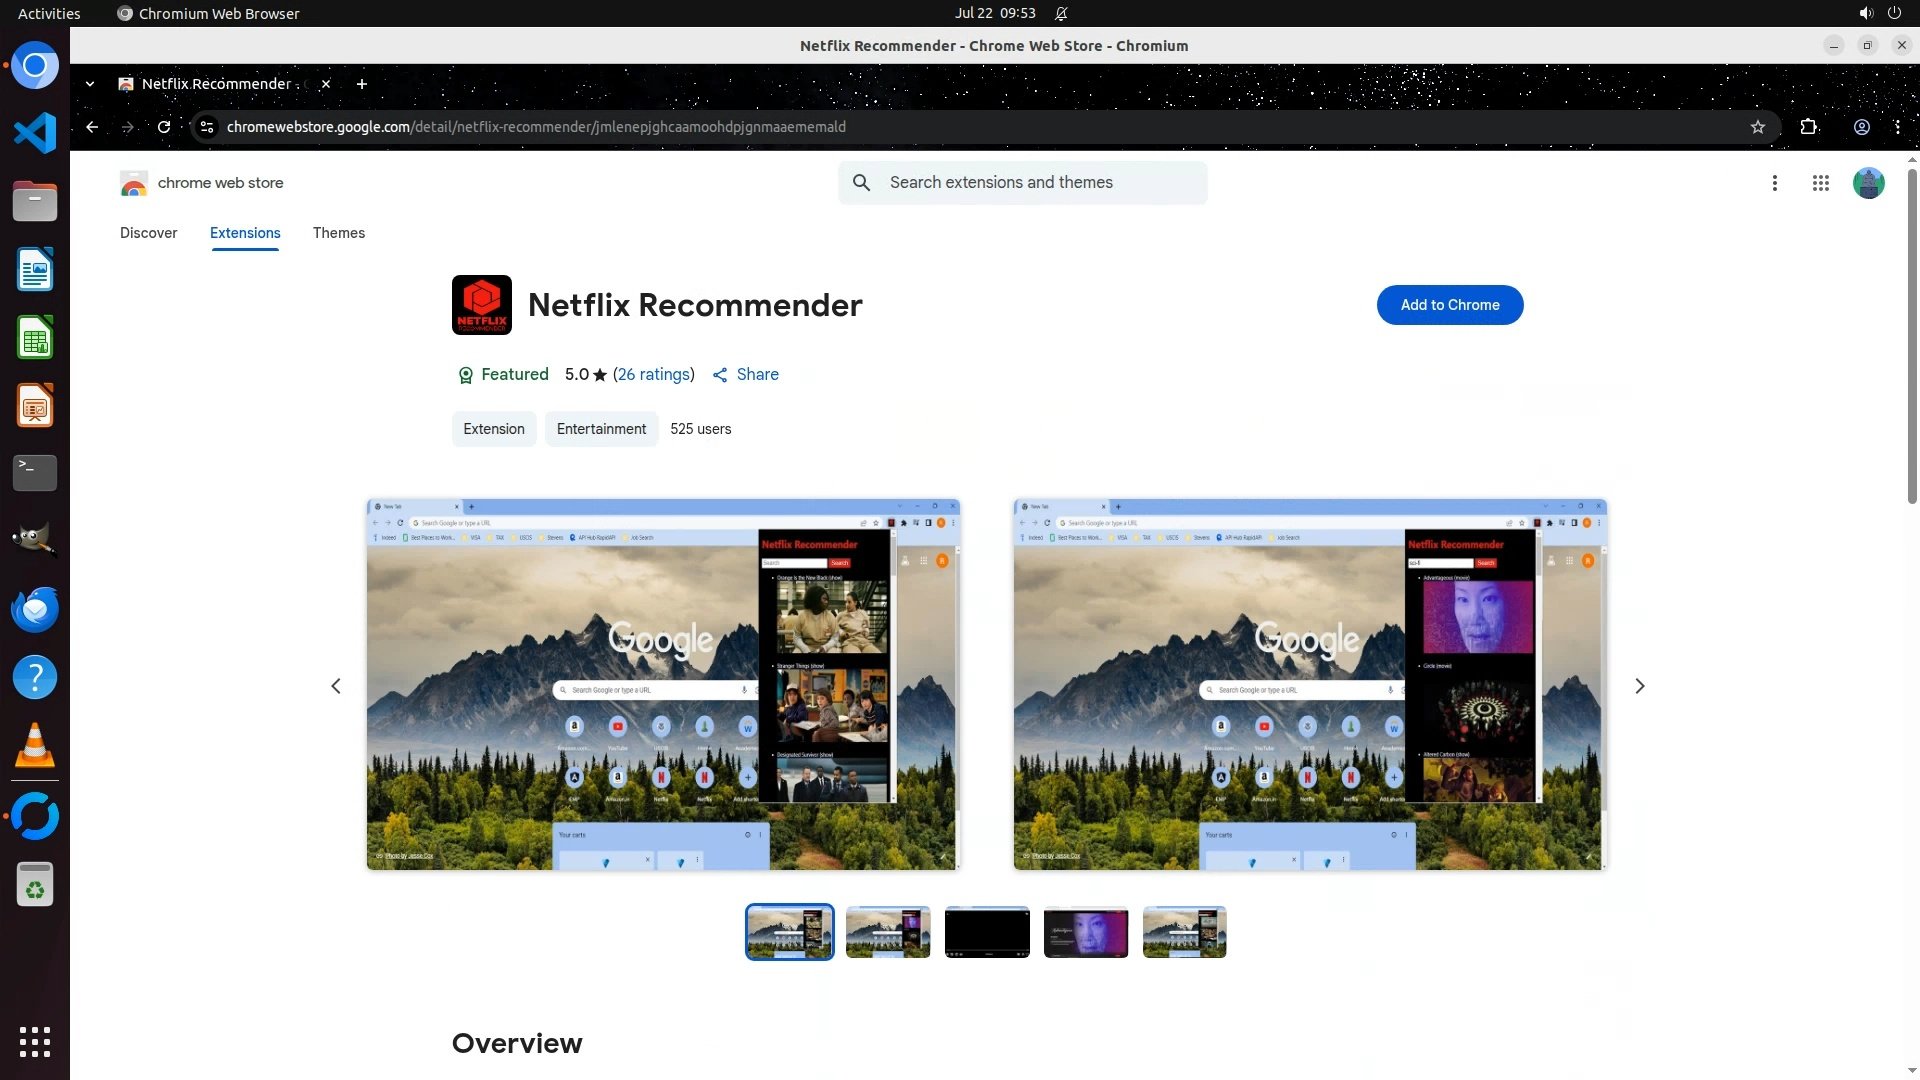Select the third screenshot thumbnail
Image resolution: width=1920 pixels, height=1080 pixels.
[x=986, y=932]
